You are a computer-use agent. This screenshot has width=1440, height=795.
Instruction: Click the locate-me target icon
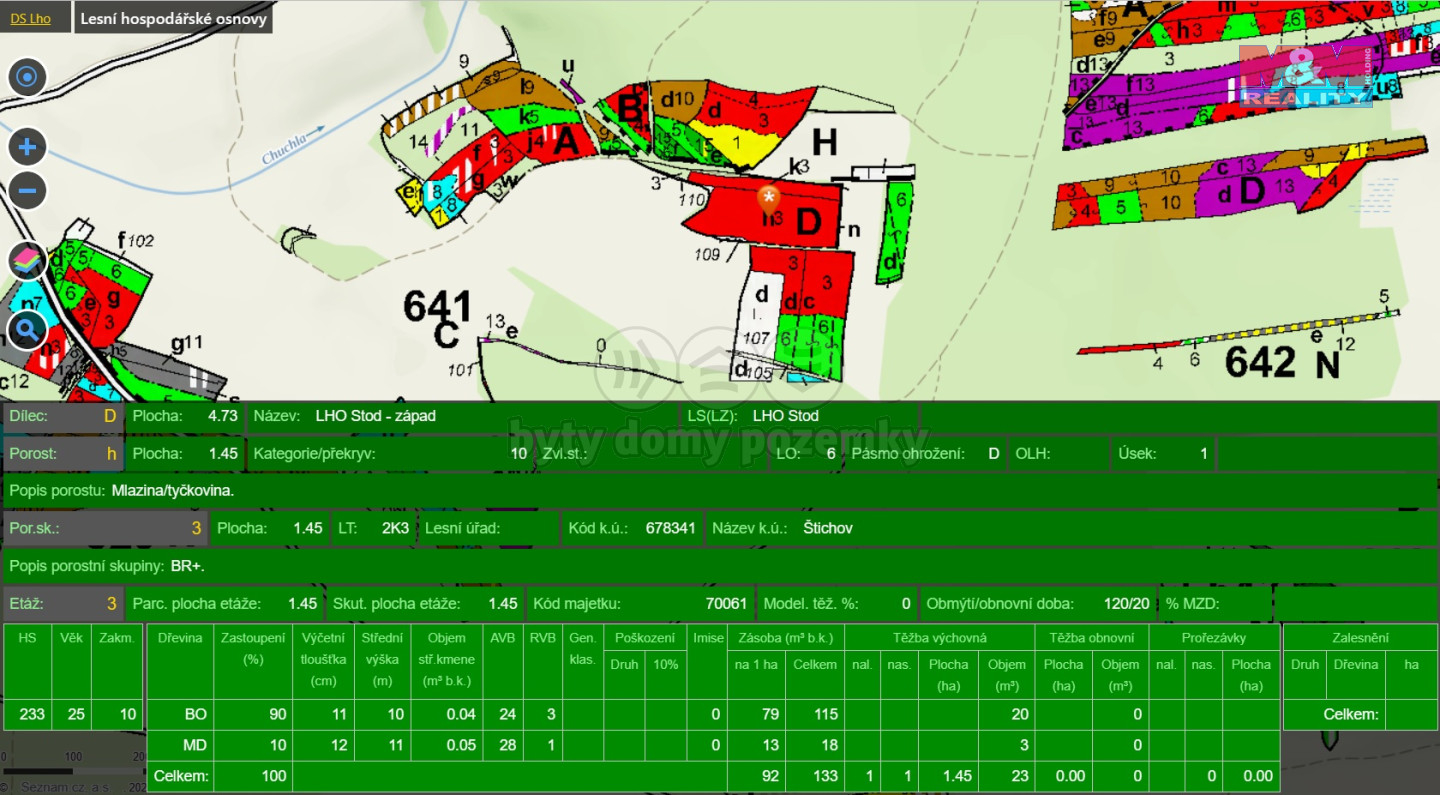click(x=27, y=76)
